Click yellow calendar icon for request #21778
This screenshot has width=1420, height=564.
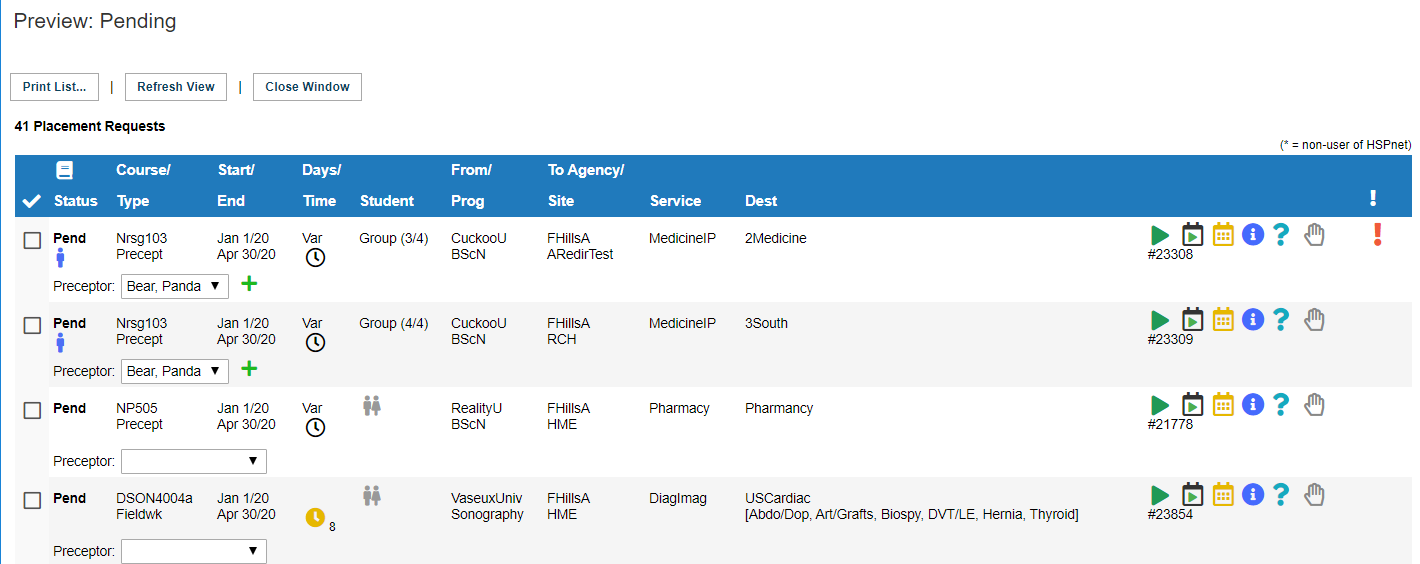point(1223,405)
